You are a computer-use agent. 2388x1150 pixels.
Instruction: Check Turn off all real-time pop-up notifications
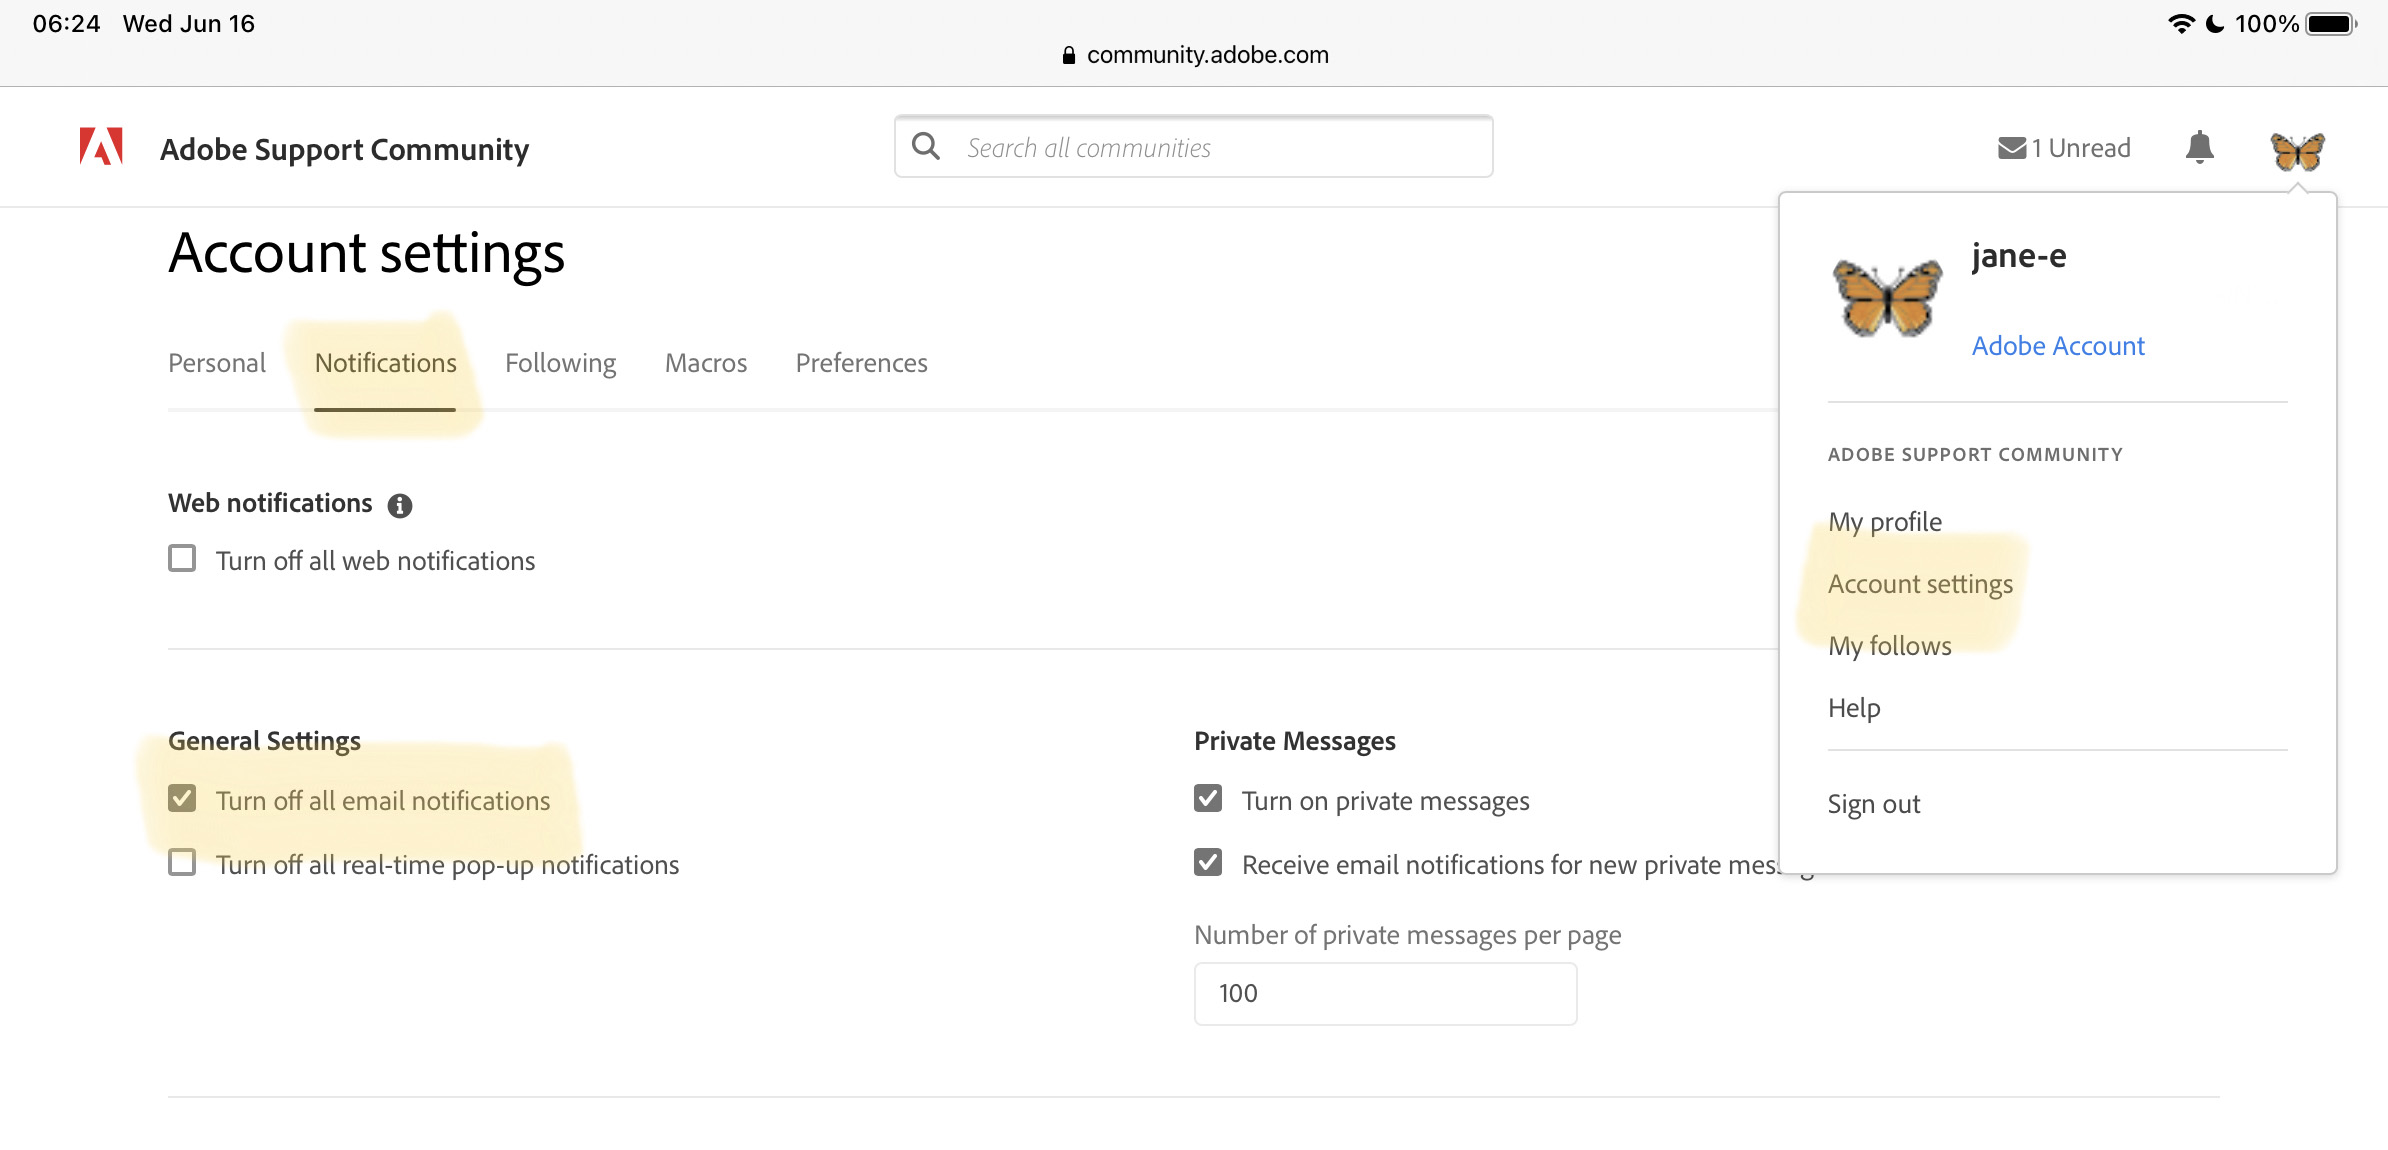click(182, 862)
